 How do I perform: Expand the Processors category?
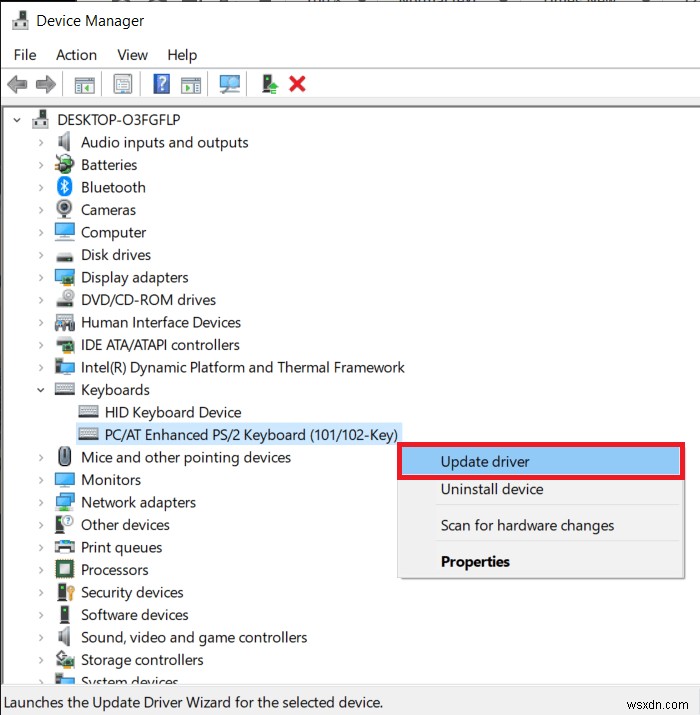pos(41,570)
